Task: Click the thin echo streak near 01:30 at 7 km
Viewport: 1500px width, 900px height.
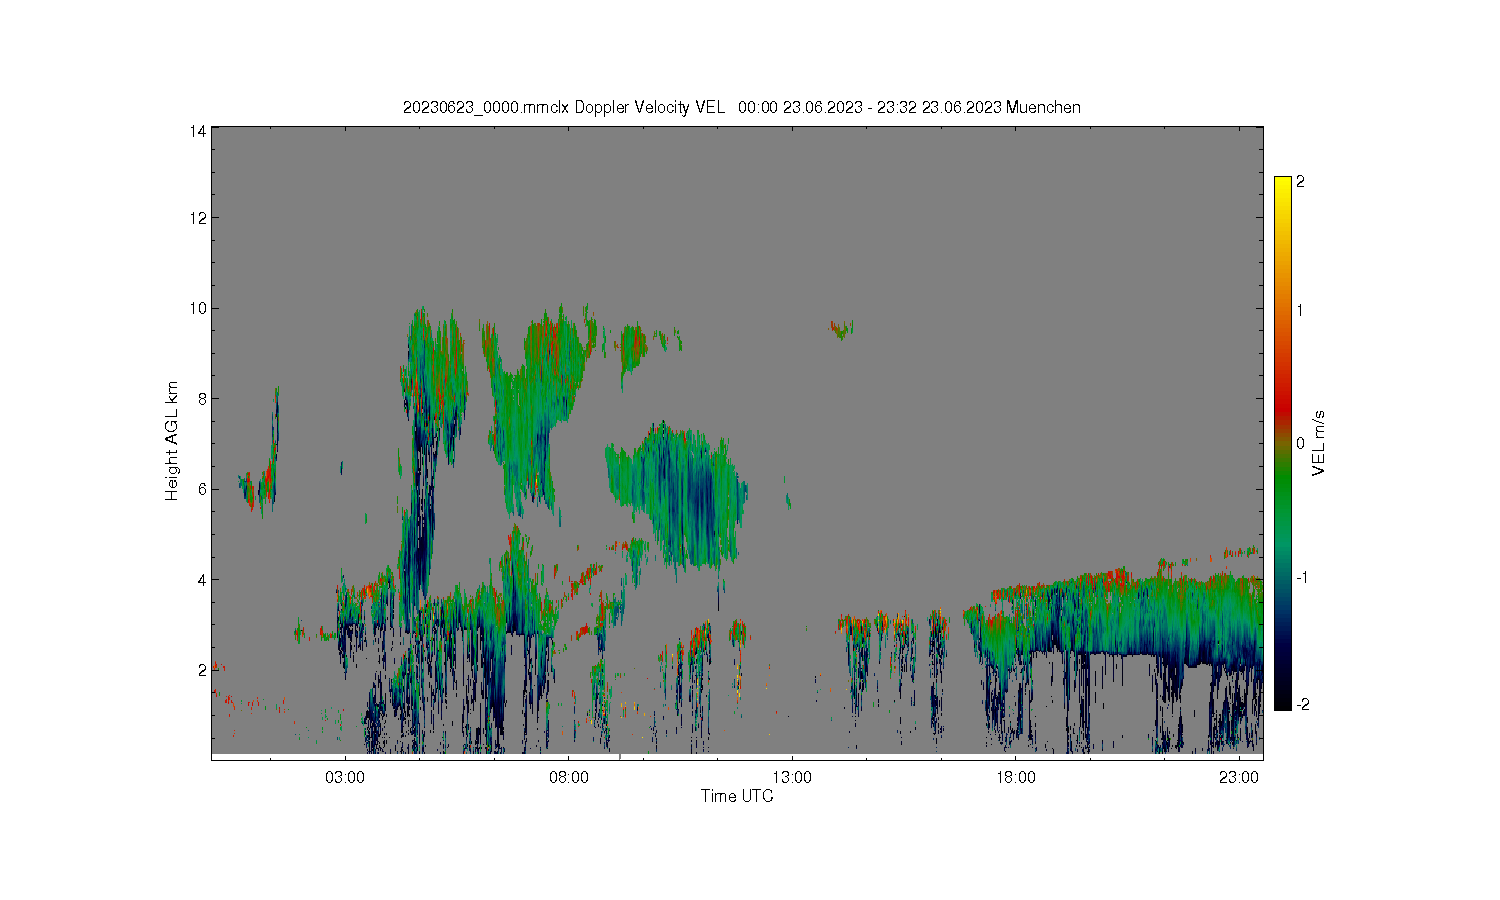Action: (274, 440)
